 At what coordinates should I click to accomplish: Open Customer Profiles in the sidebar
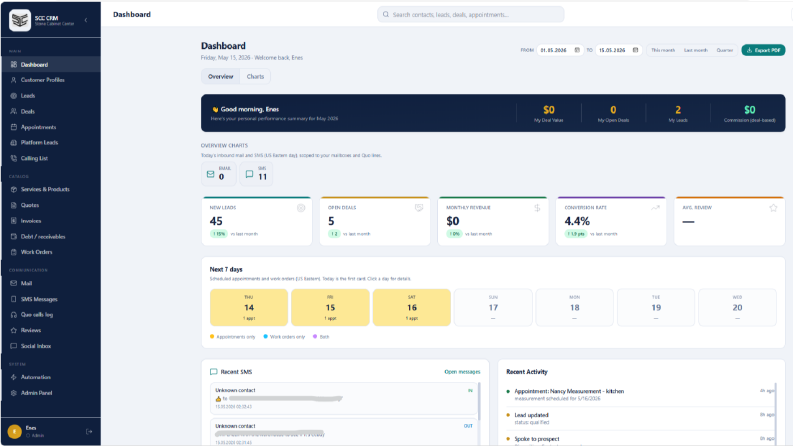tap(51, 80)
